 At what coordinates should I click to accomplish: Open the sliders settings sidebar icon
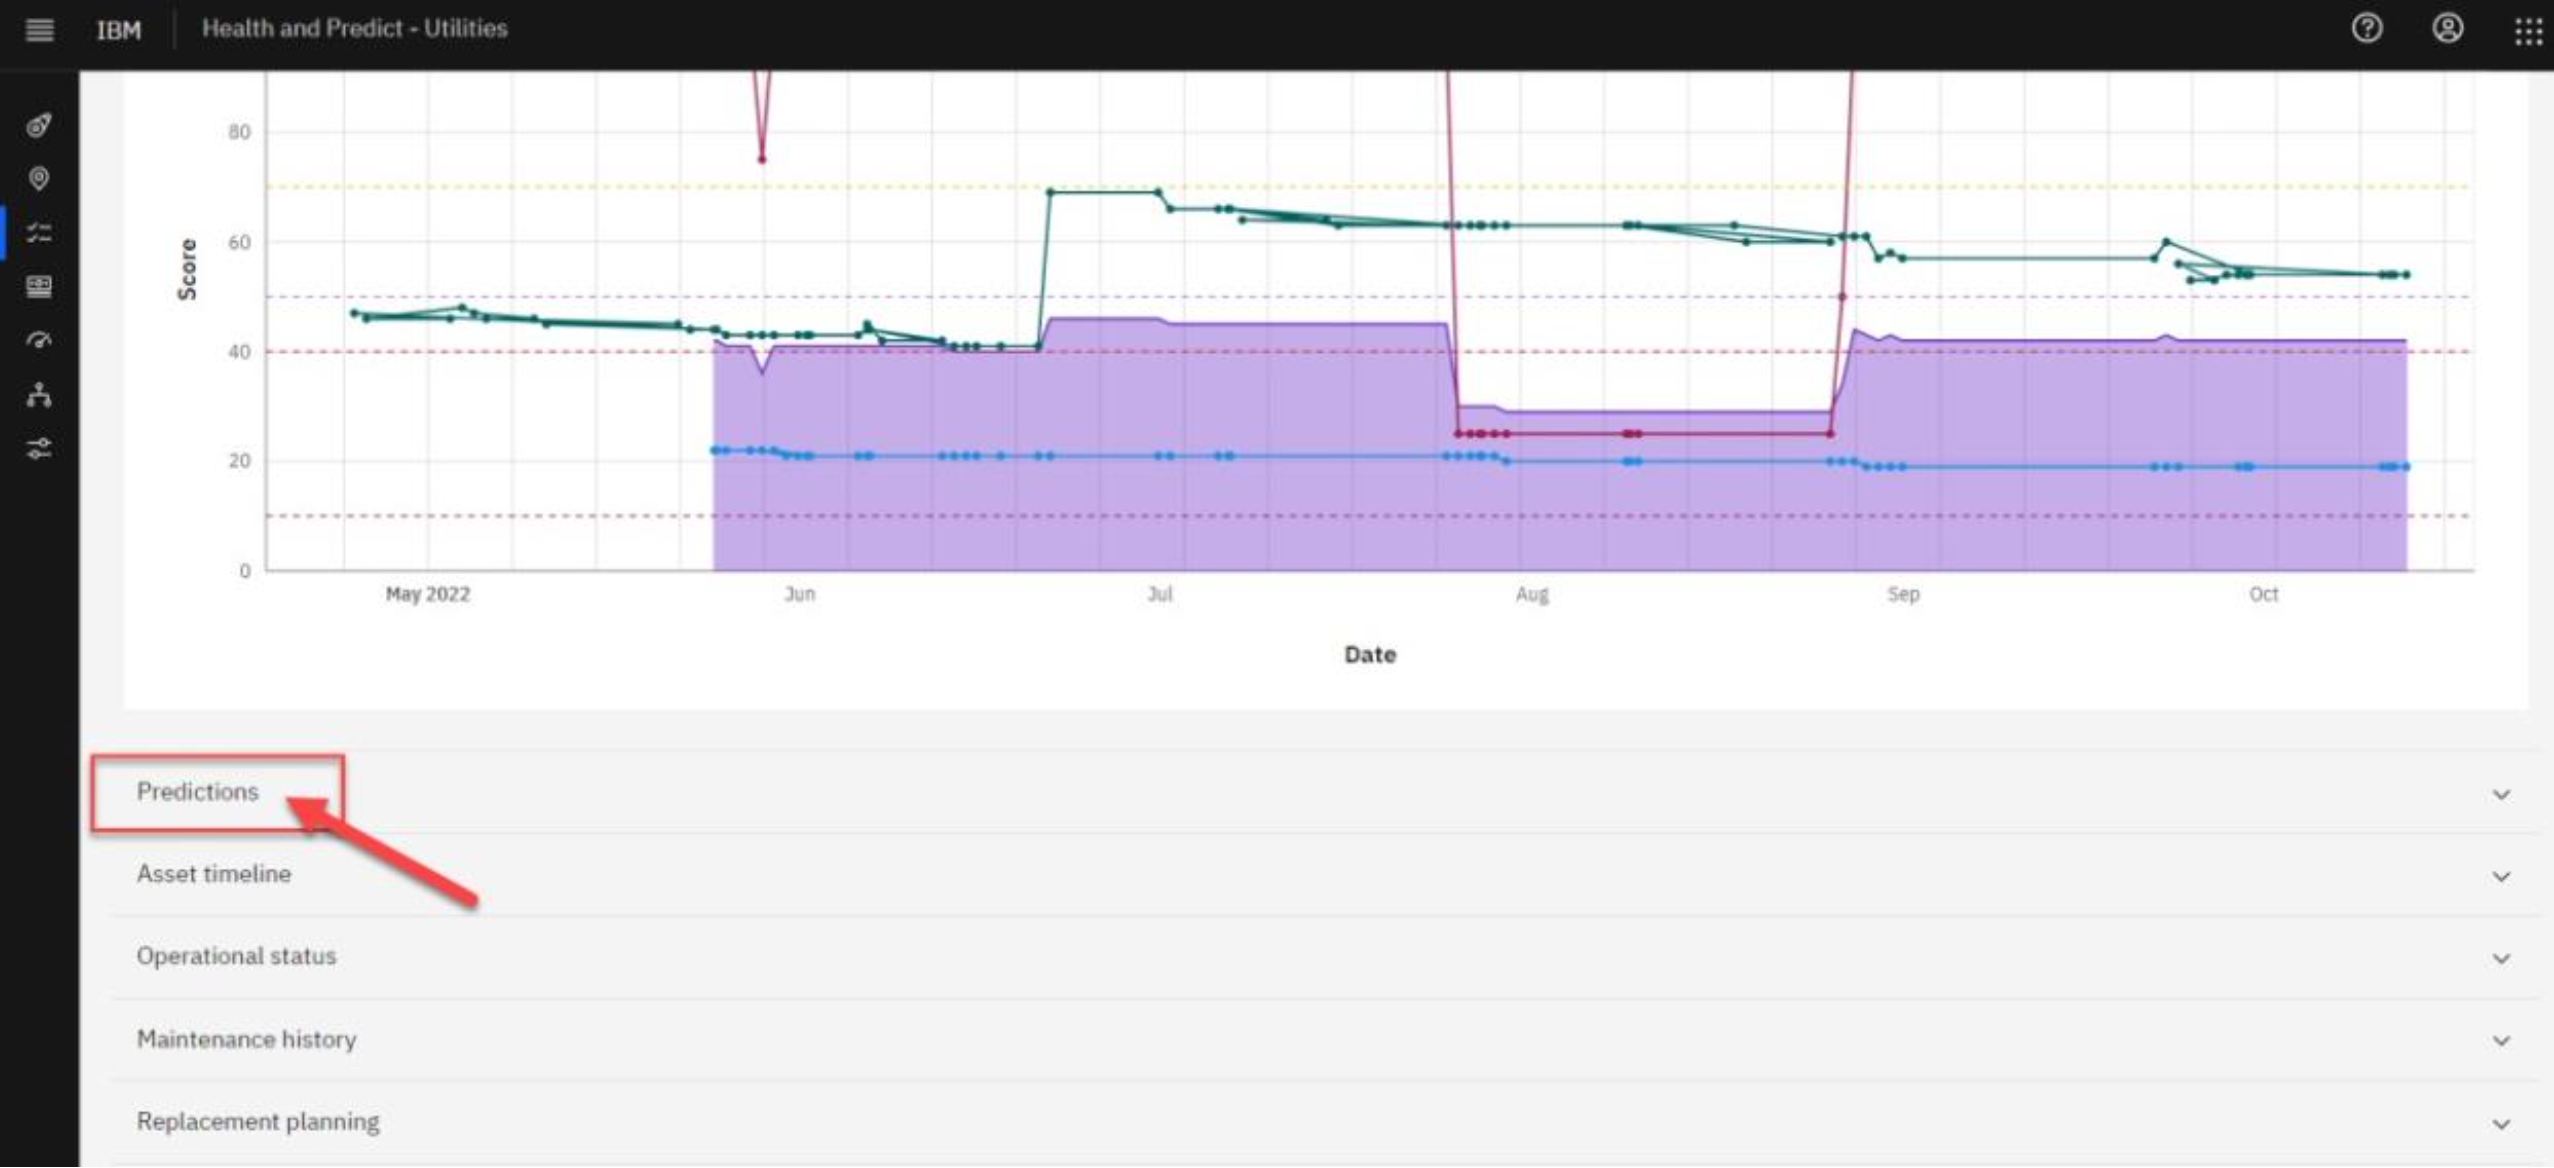39,449
